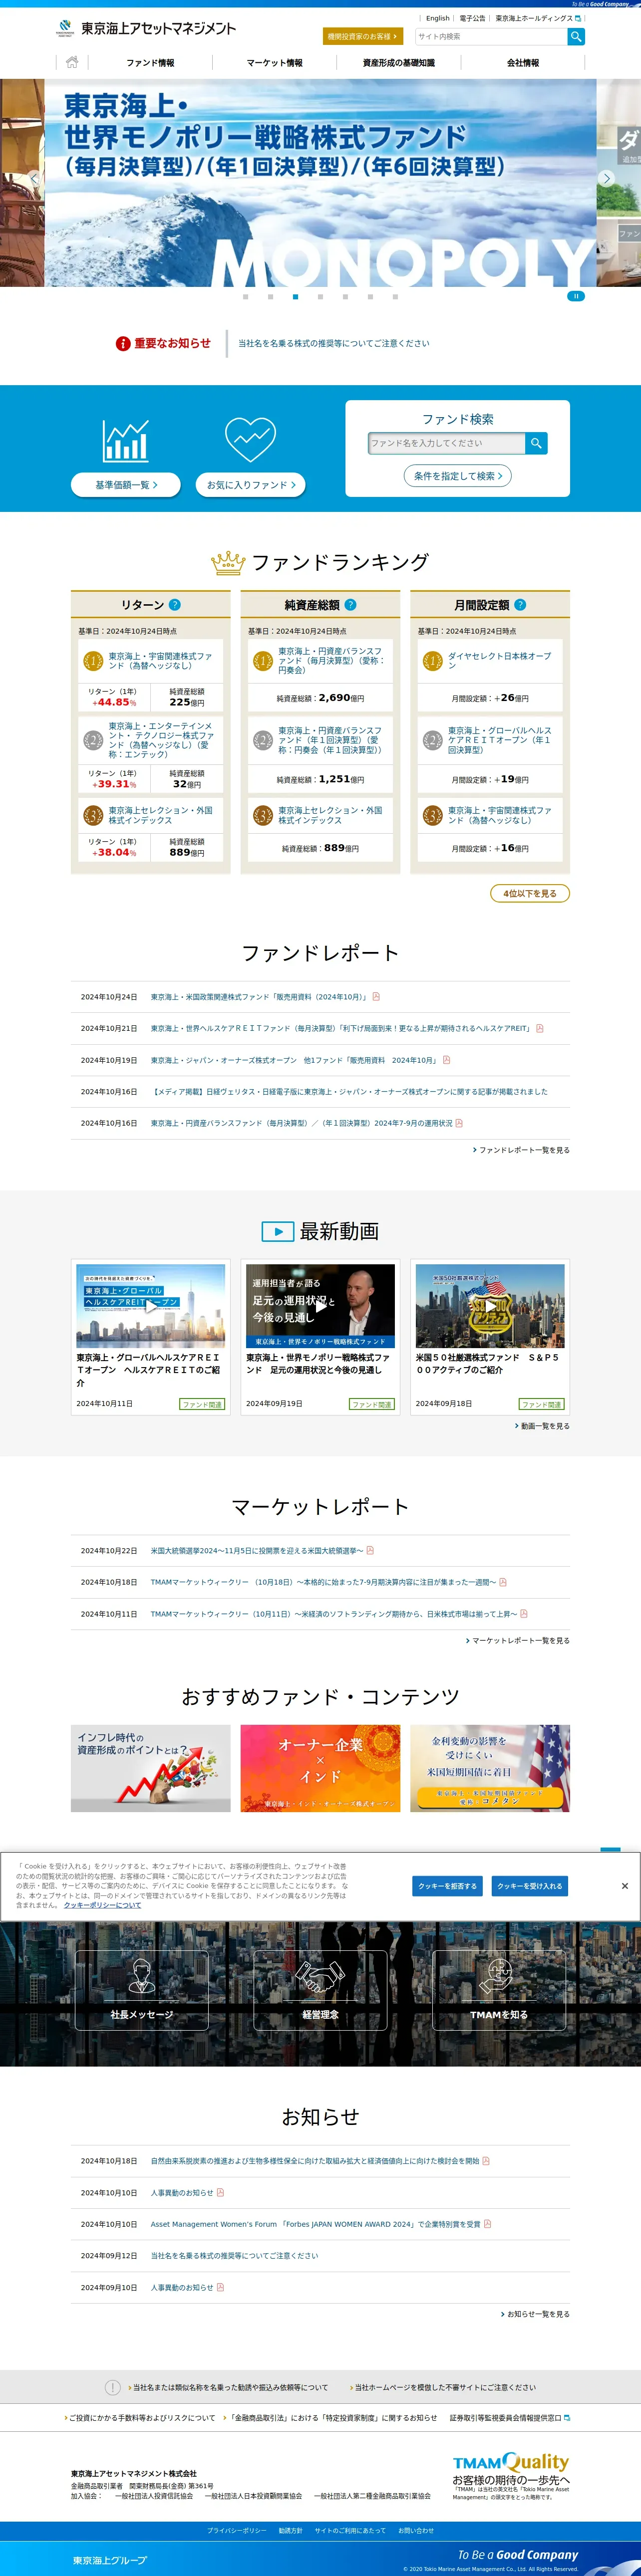Screen dimensions: 641x2576
Task: Click the fund search magnifier button
Action: click(536, 443)
